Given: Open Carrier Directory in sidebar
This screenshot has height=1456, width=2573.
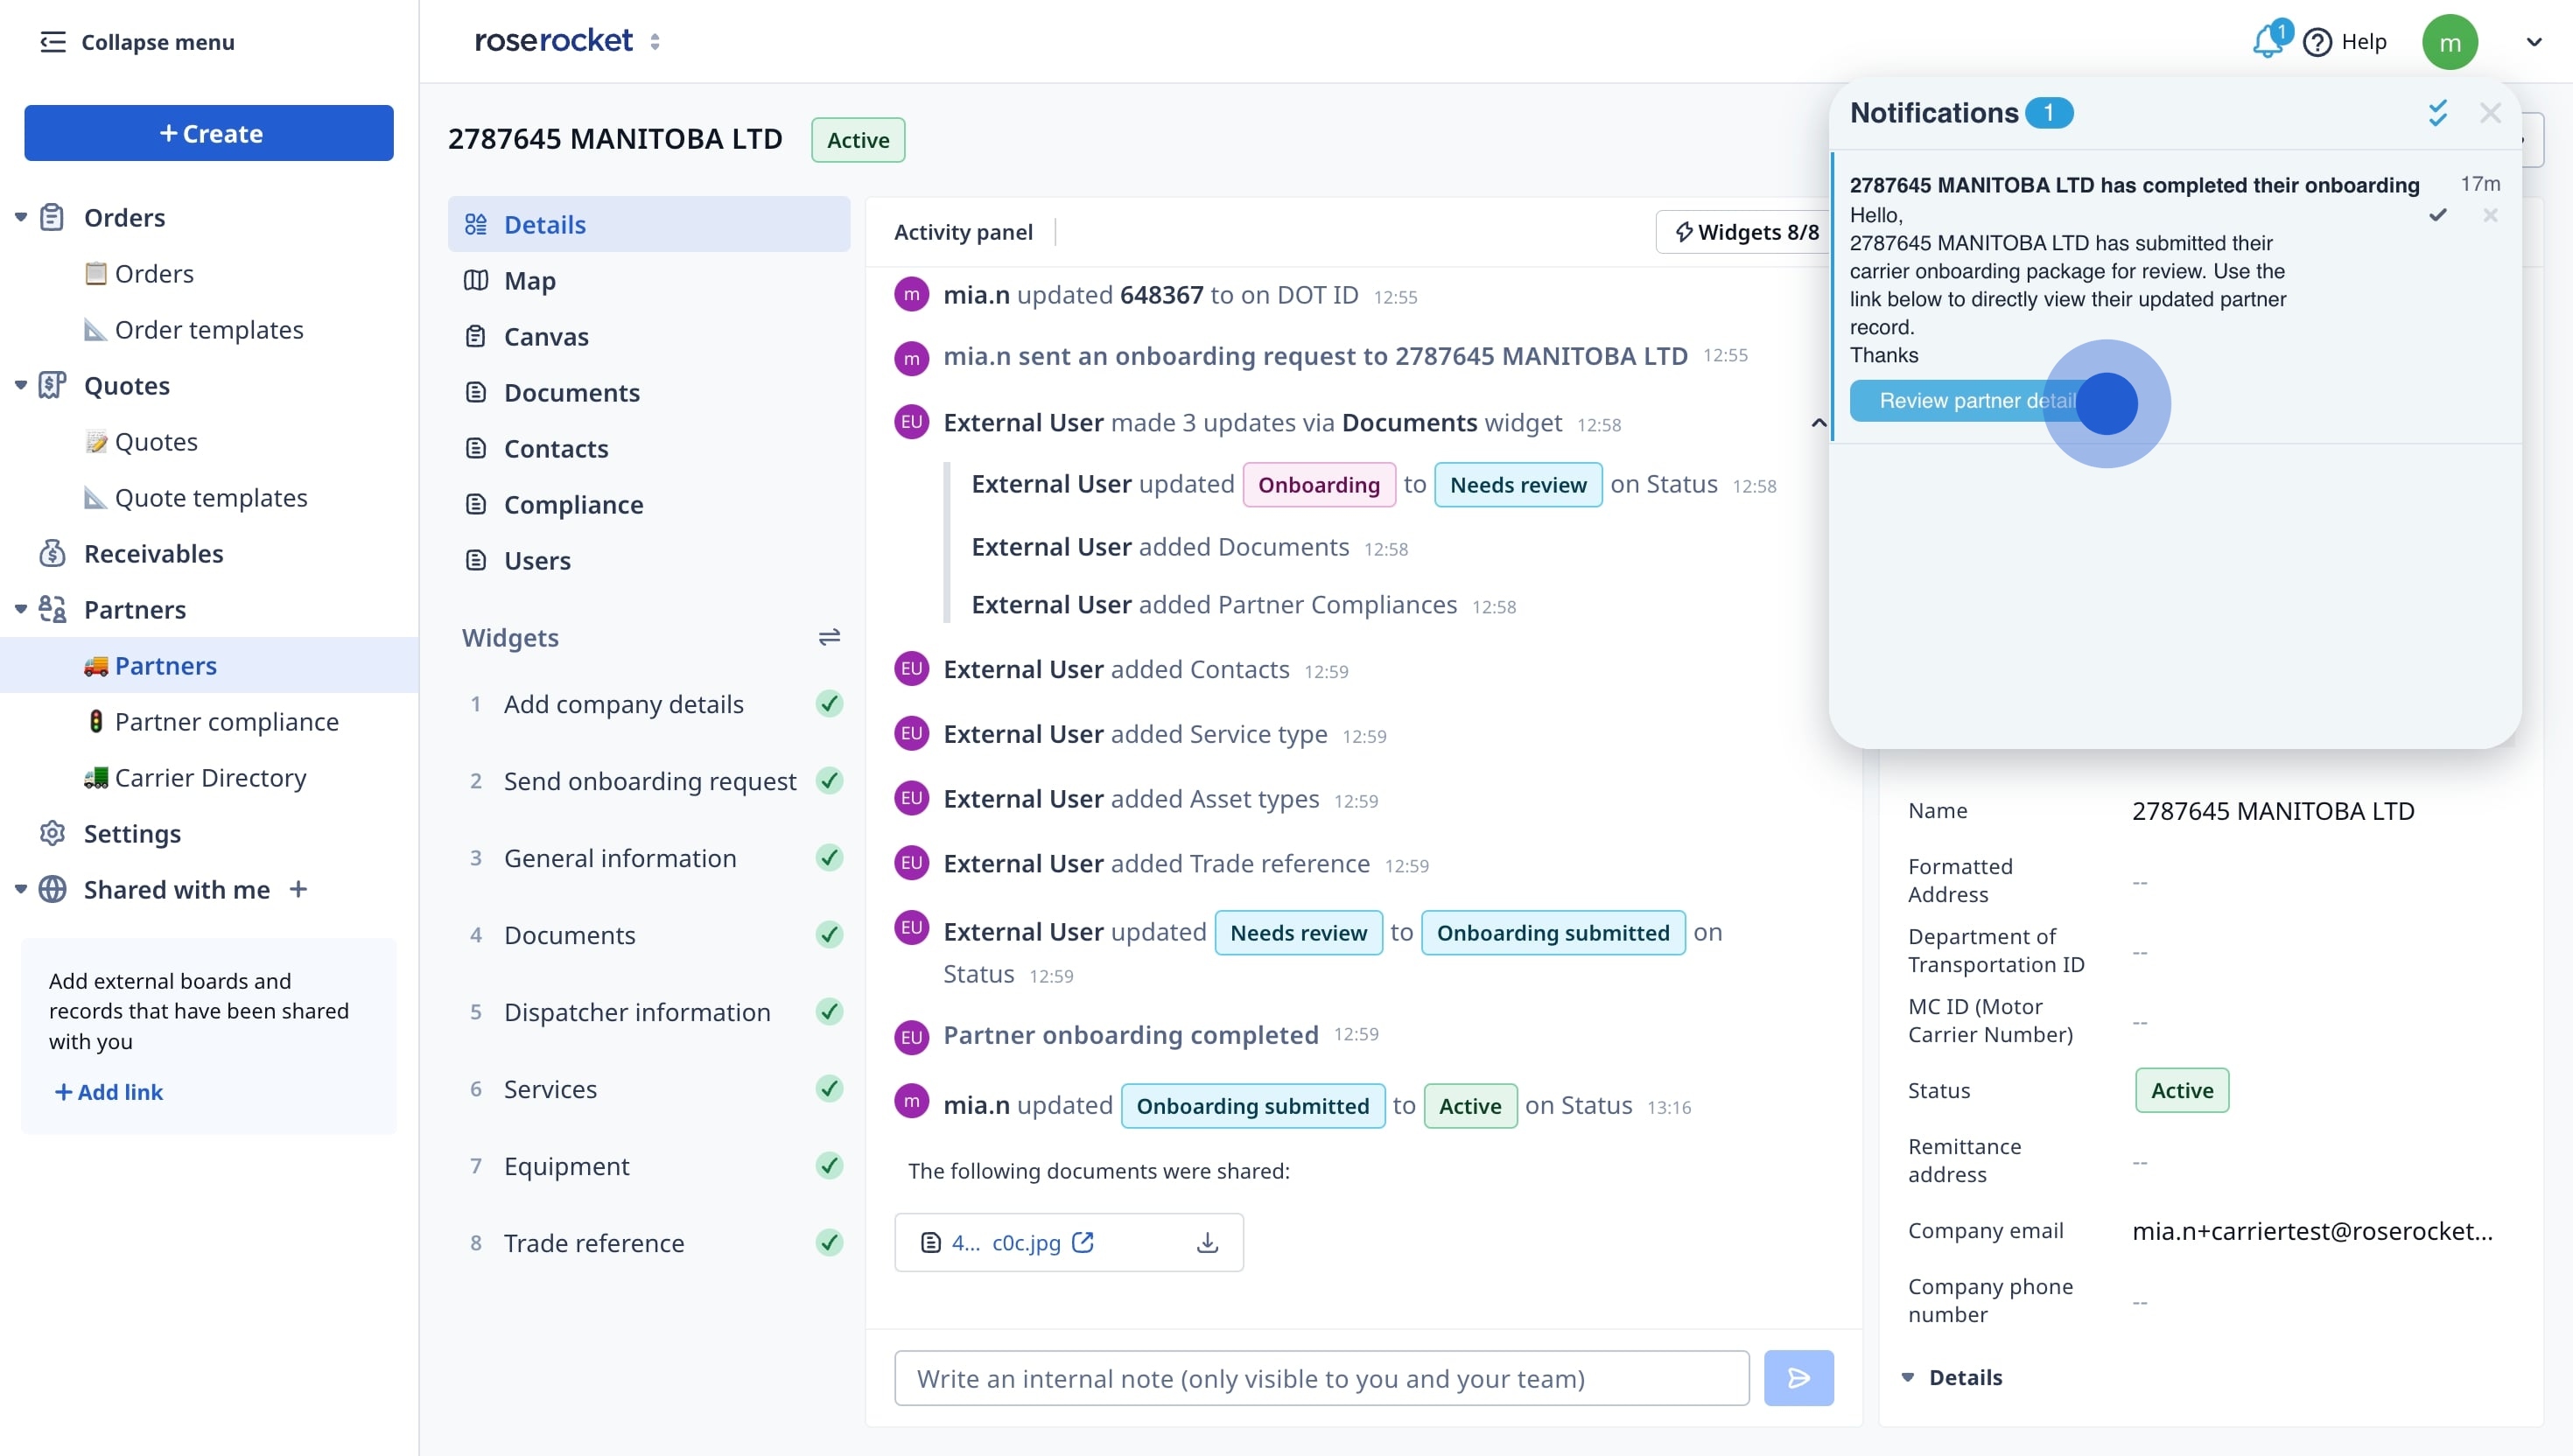Looking at the screenshot, I should coord(210,778).
